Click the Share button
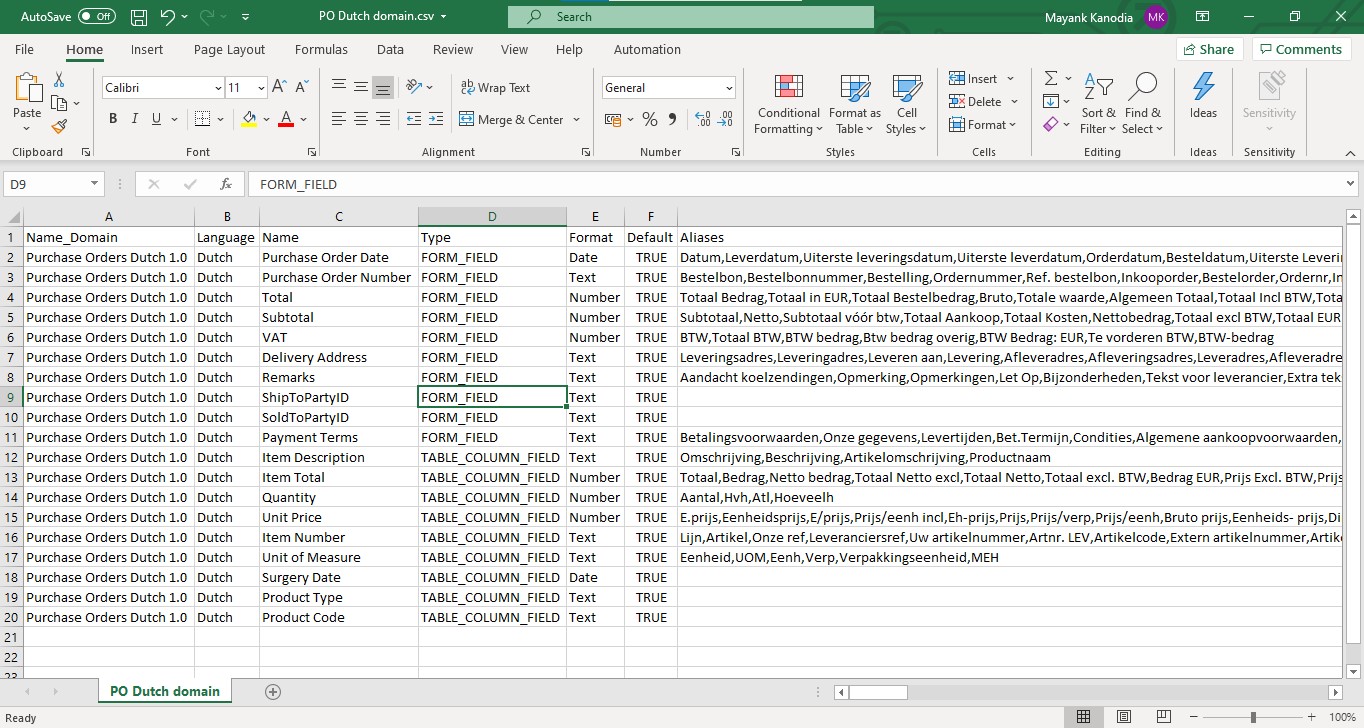This screenshot has width=1364, height=728. 1208,49
